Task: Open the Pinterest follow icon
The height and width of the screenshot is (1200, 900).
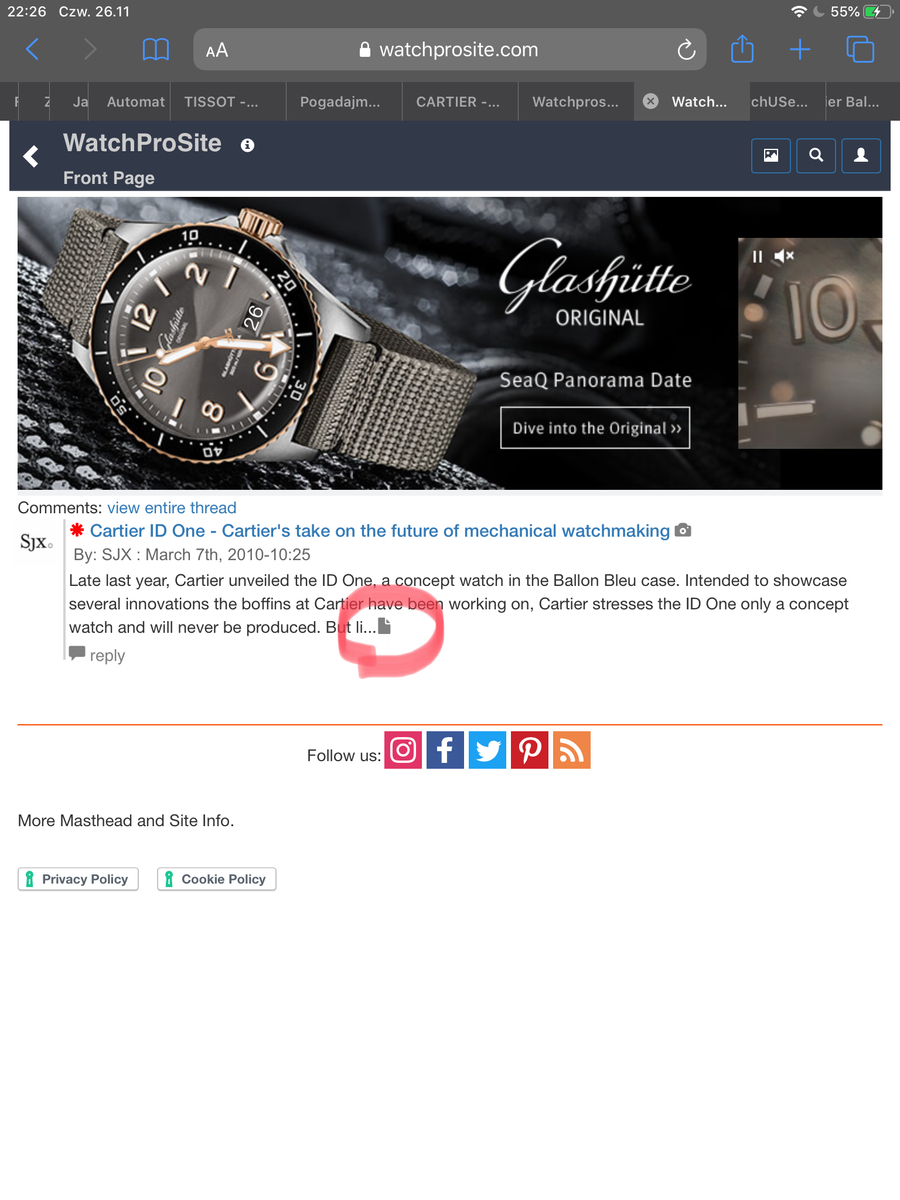Action: coord(529,750)
